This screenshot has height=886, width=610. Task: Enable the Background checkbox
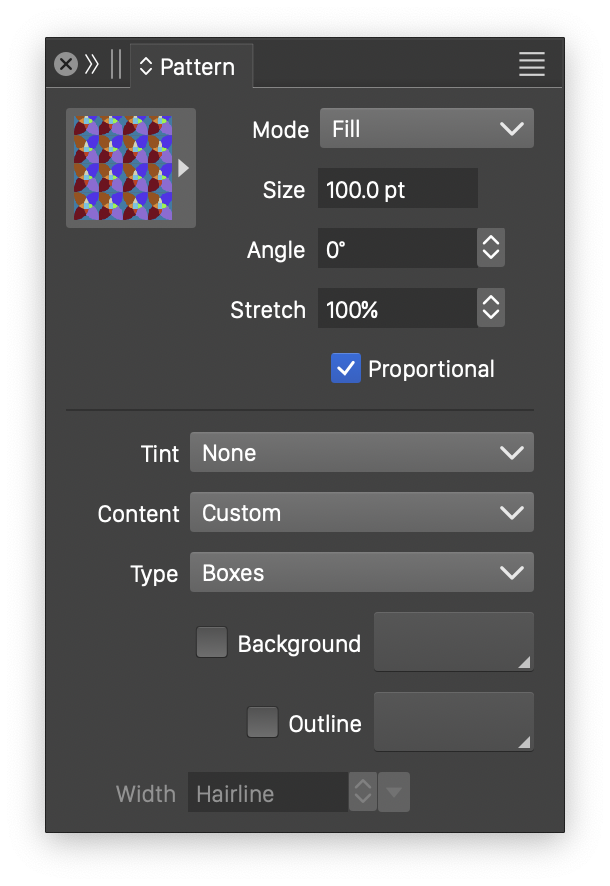[x=212, y=642]
